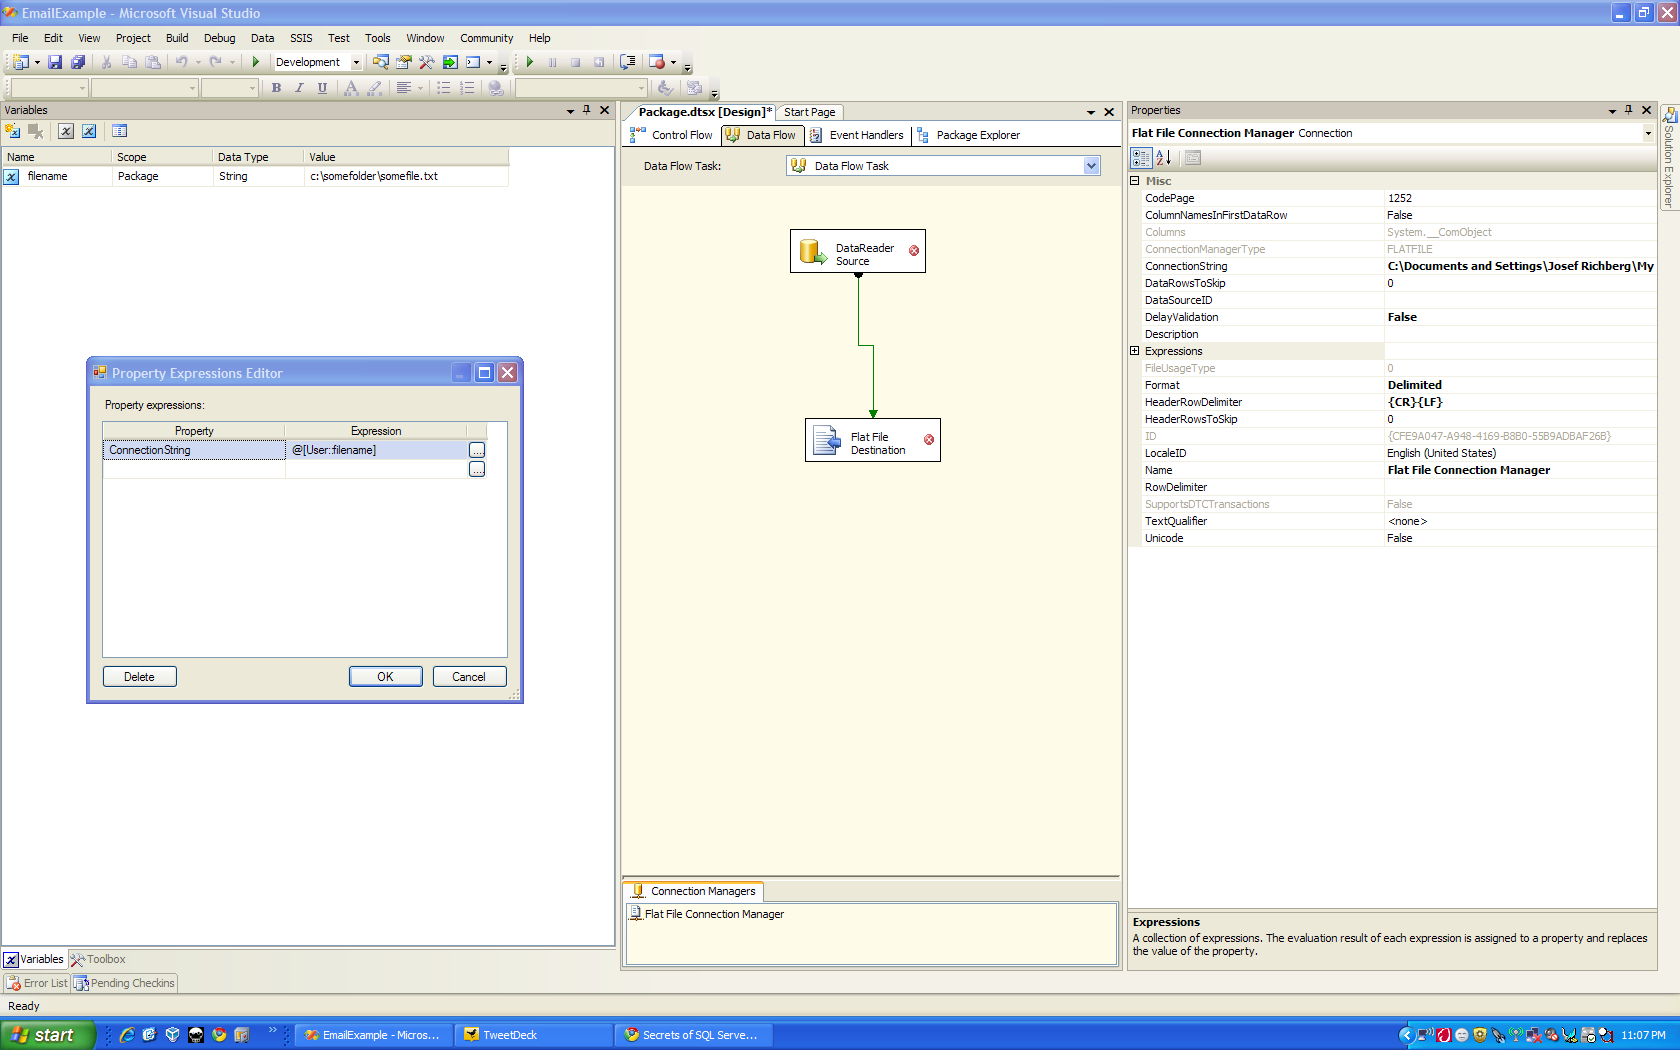The image size is (1680, 1050).
Task: Sort properties alphabetically
Action: click(1163, 158)
